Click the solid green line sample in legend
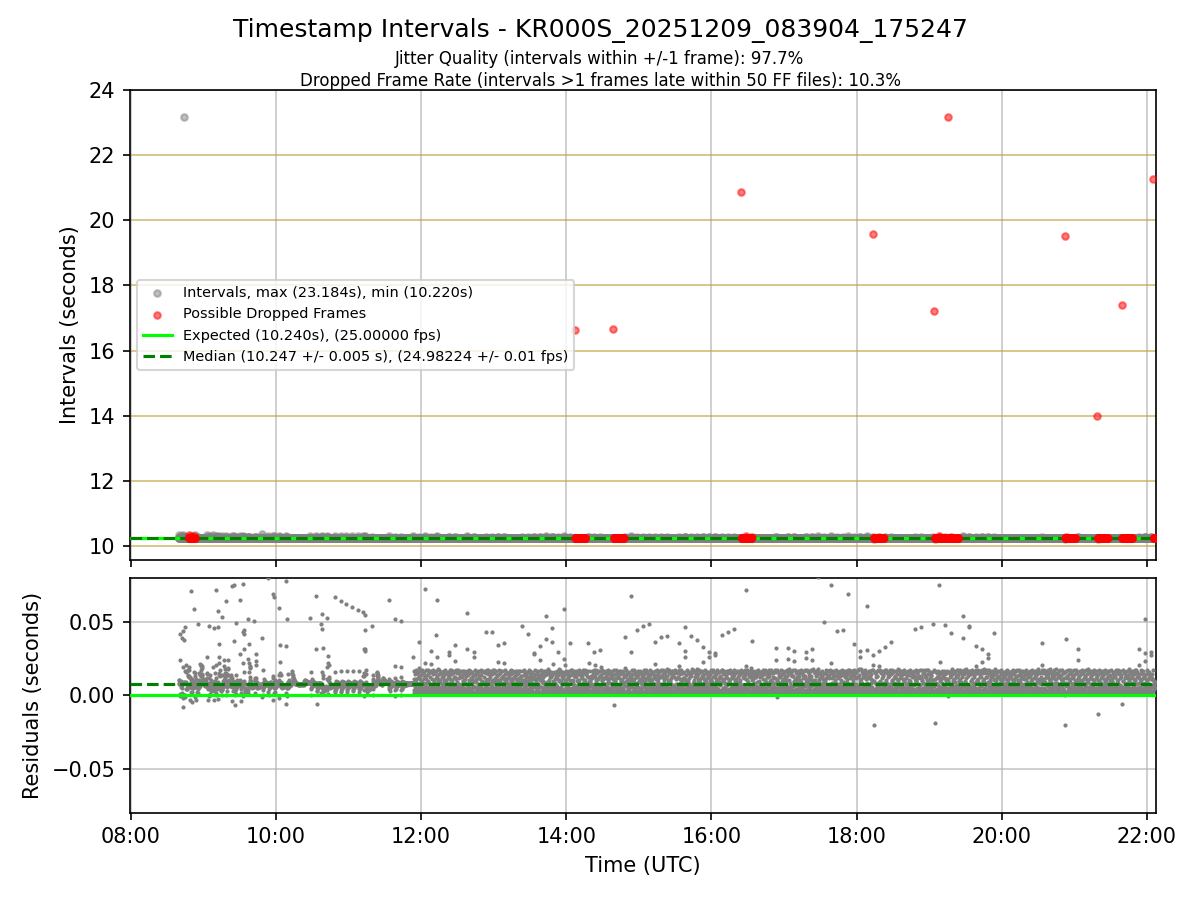Viewport: 1200px width, 900px height. (158, 335)
